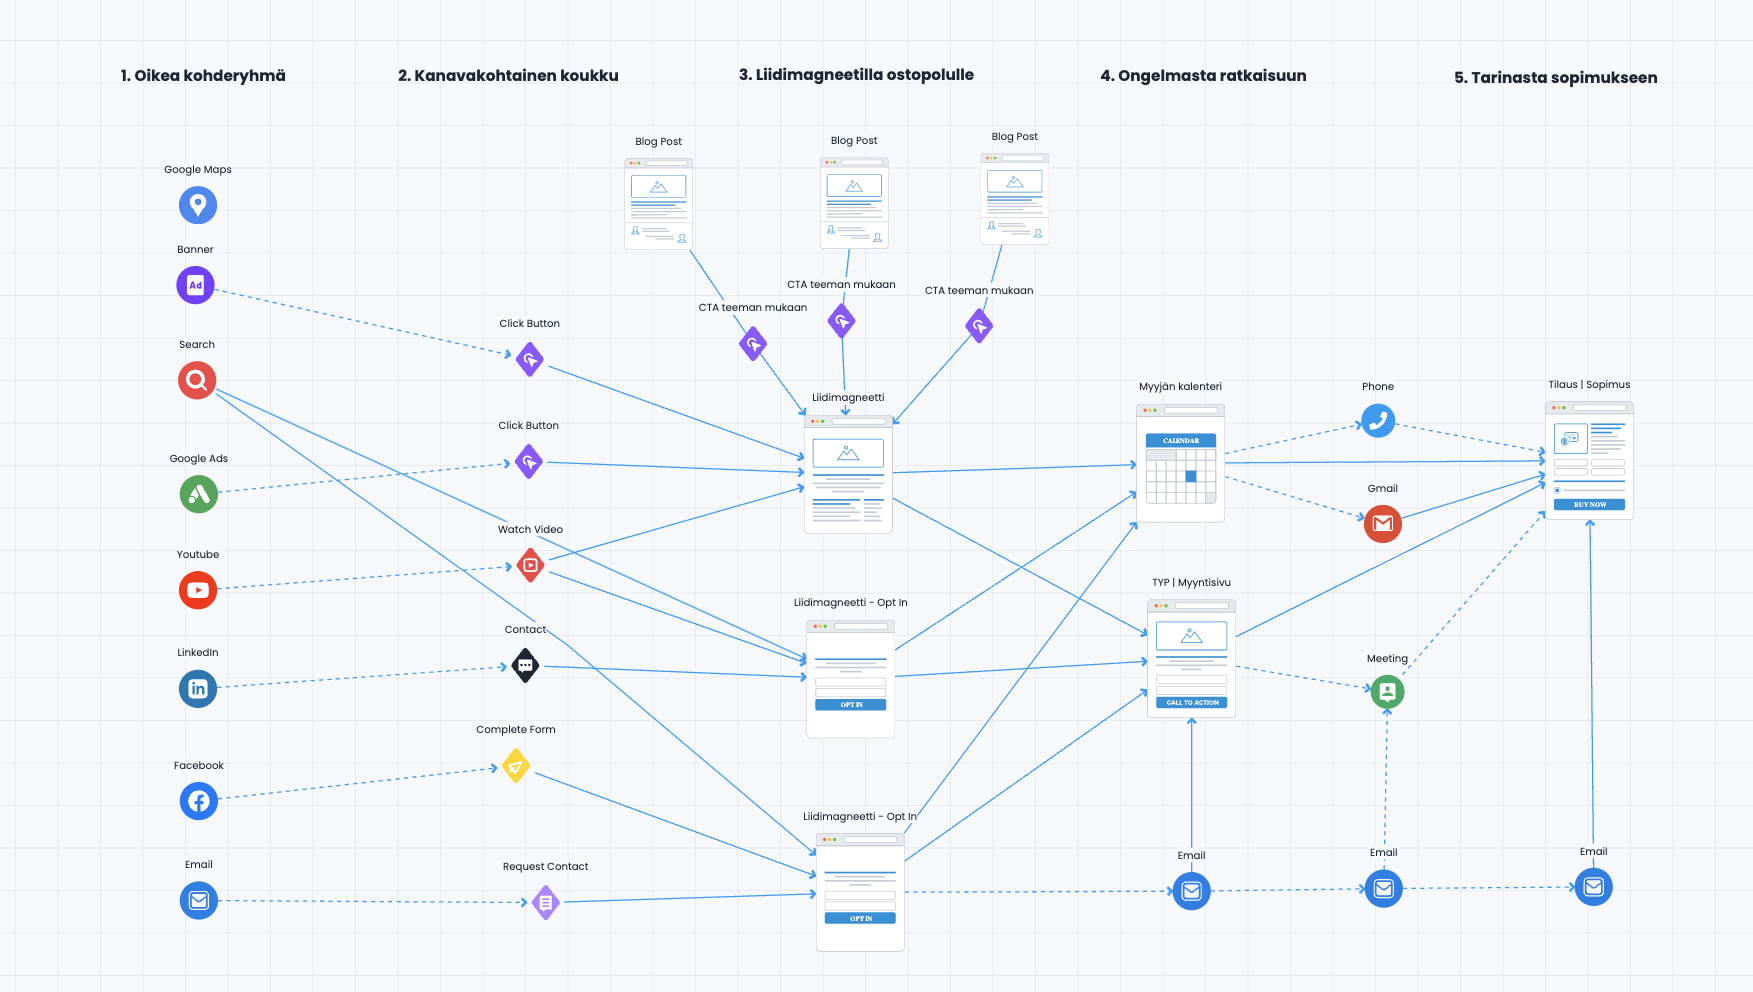This screenshot has height=992, width=1753.
Task: Click the yellow Complete Form icon
Action: point(516,766)
